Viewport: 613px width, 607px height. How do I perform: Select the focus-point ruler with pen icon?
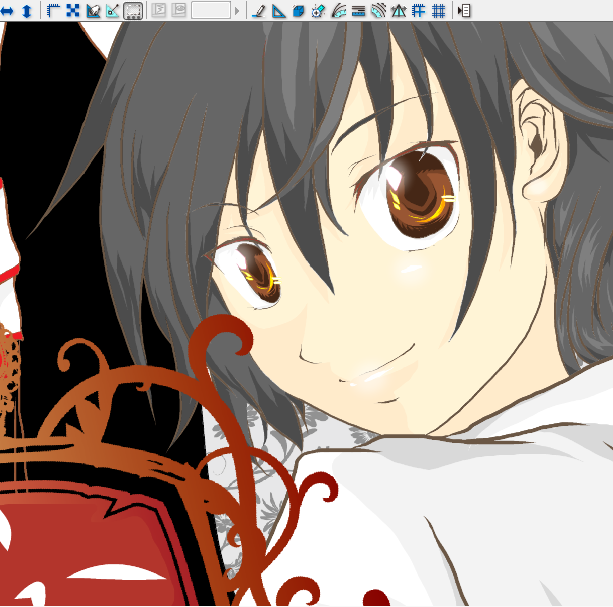pos(319,11)
